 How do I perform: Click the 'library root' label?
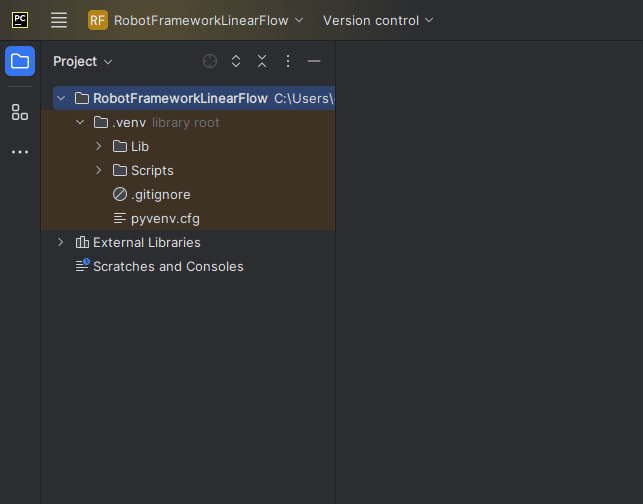[186, 123]
